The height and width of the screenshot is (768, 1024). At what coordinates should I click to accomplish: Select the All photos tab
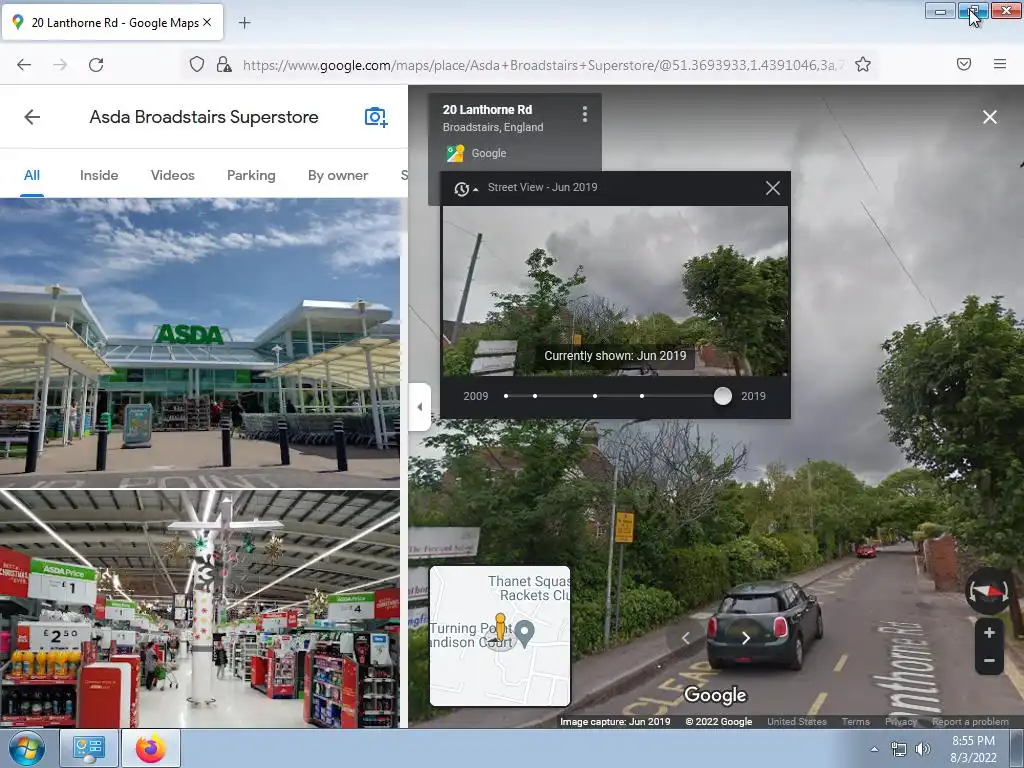(x=32, y=175)
